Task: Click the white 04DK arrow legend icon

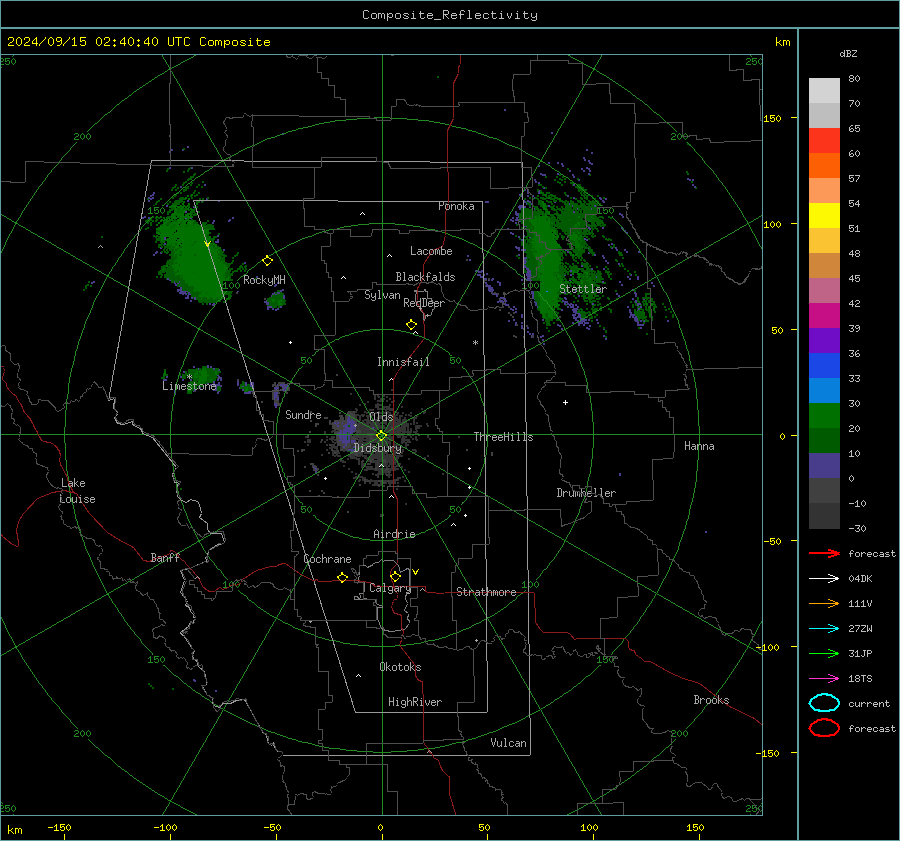Action: pos(824,578)
